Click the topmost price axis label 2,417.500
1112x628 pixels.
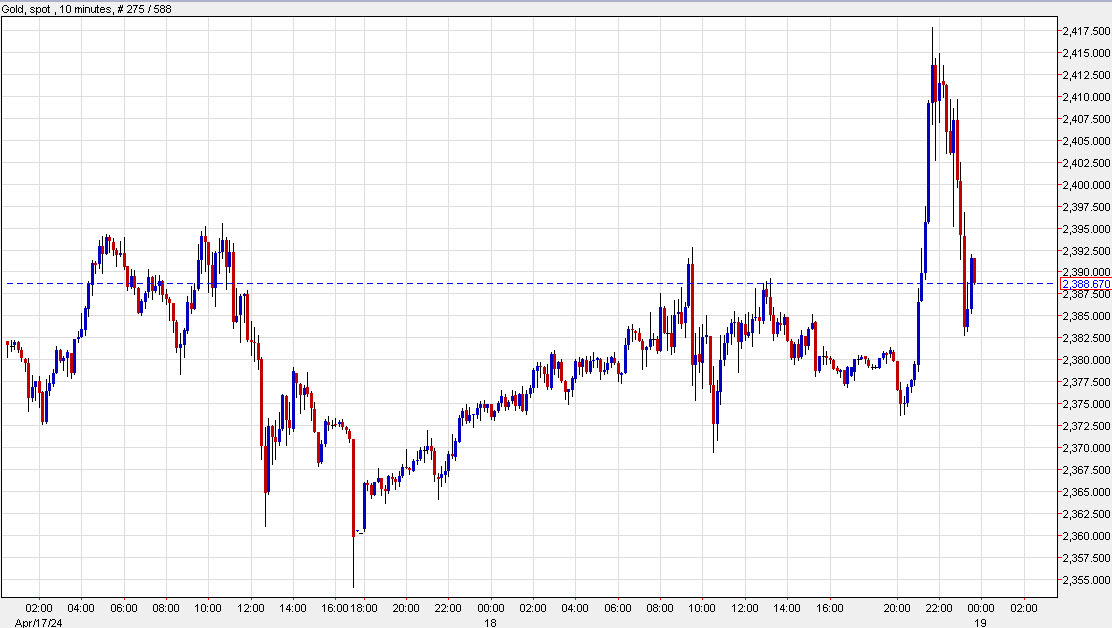tap(1086, 31)
